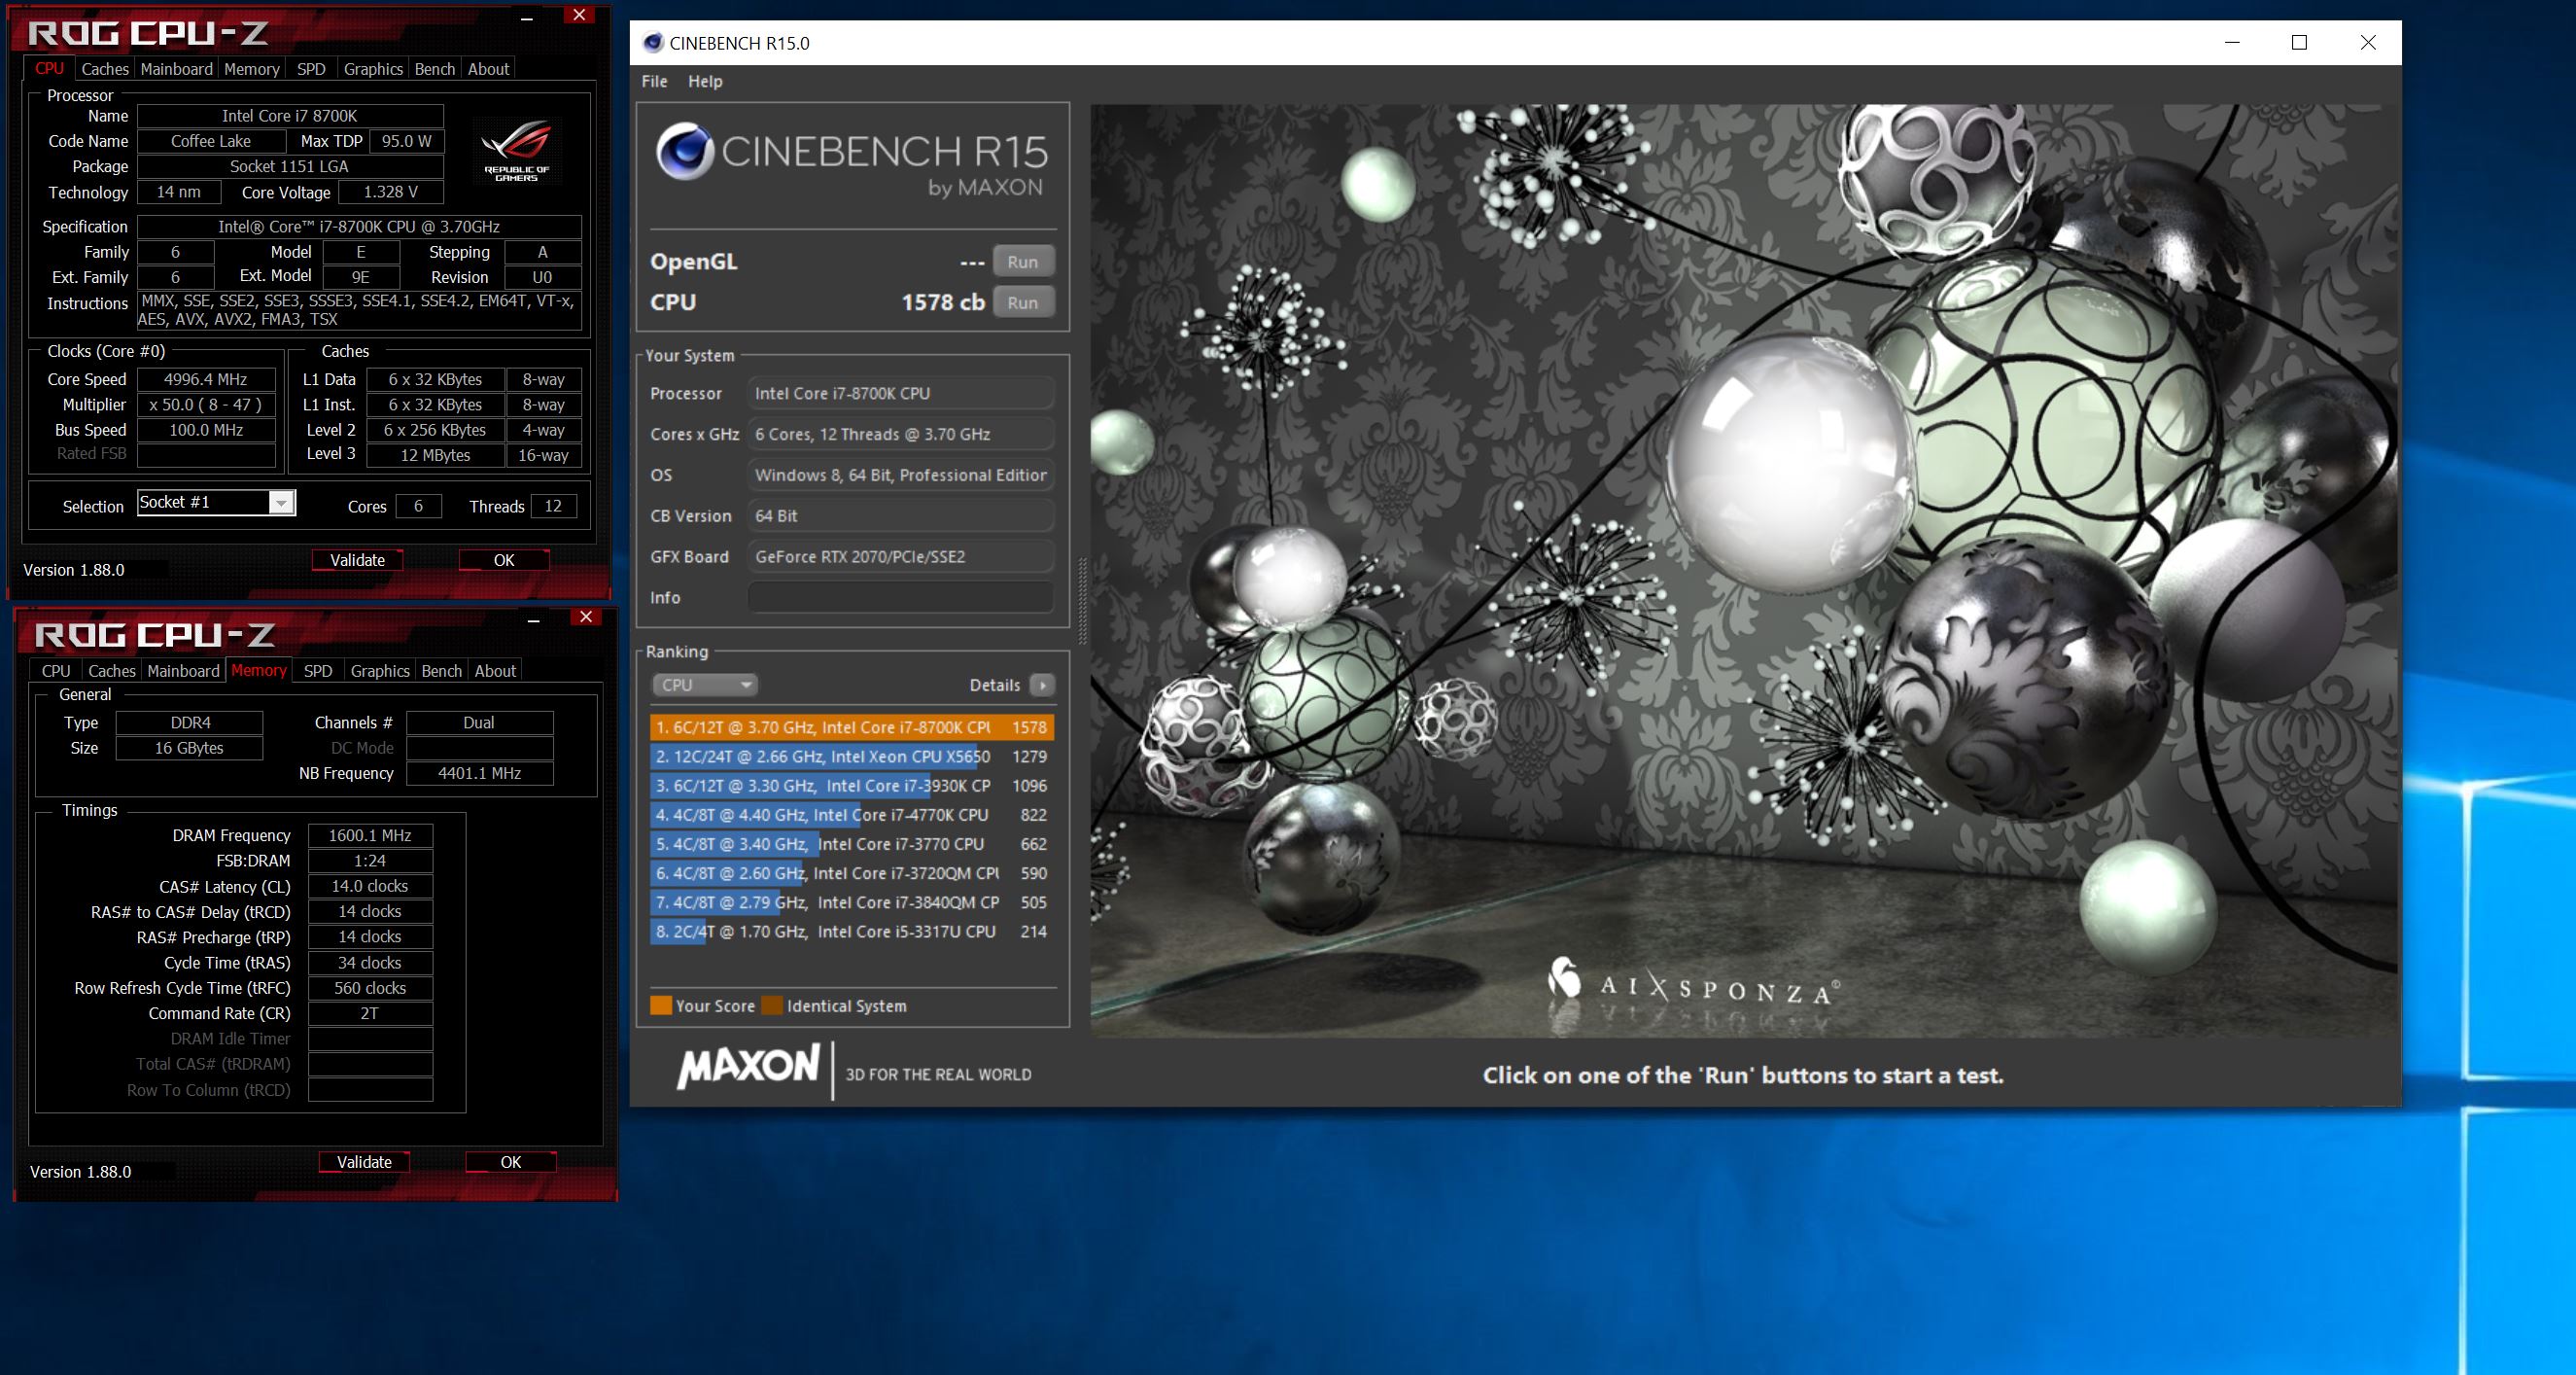
Task: Maximize the Cinebench R15.0 window
Action: pyautogui.click(x=2299, y=42)
